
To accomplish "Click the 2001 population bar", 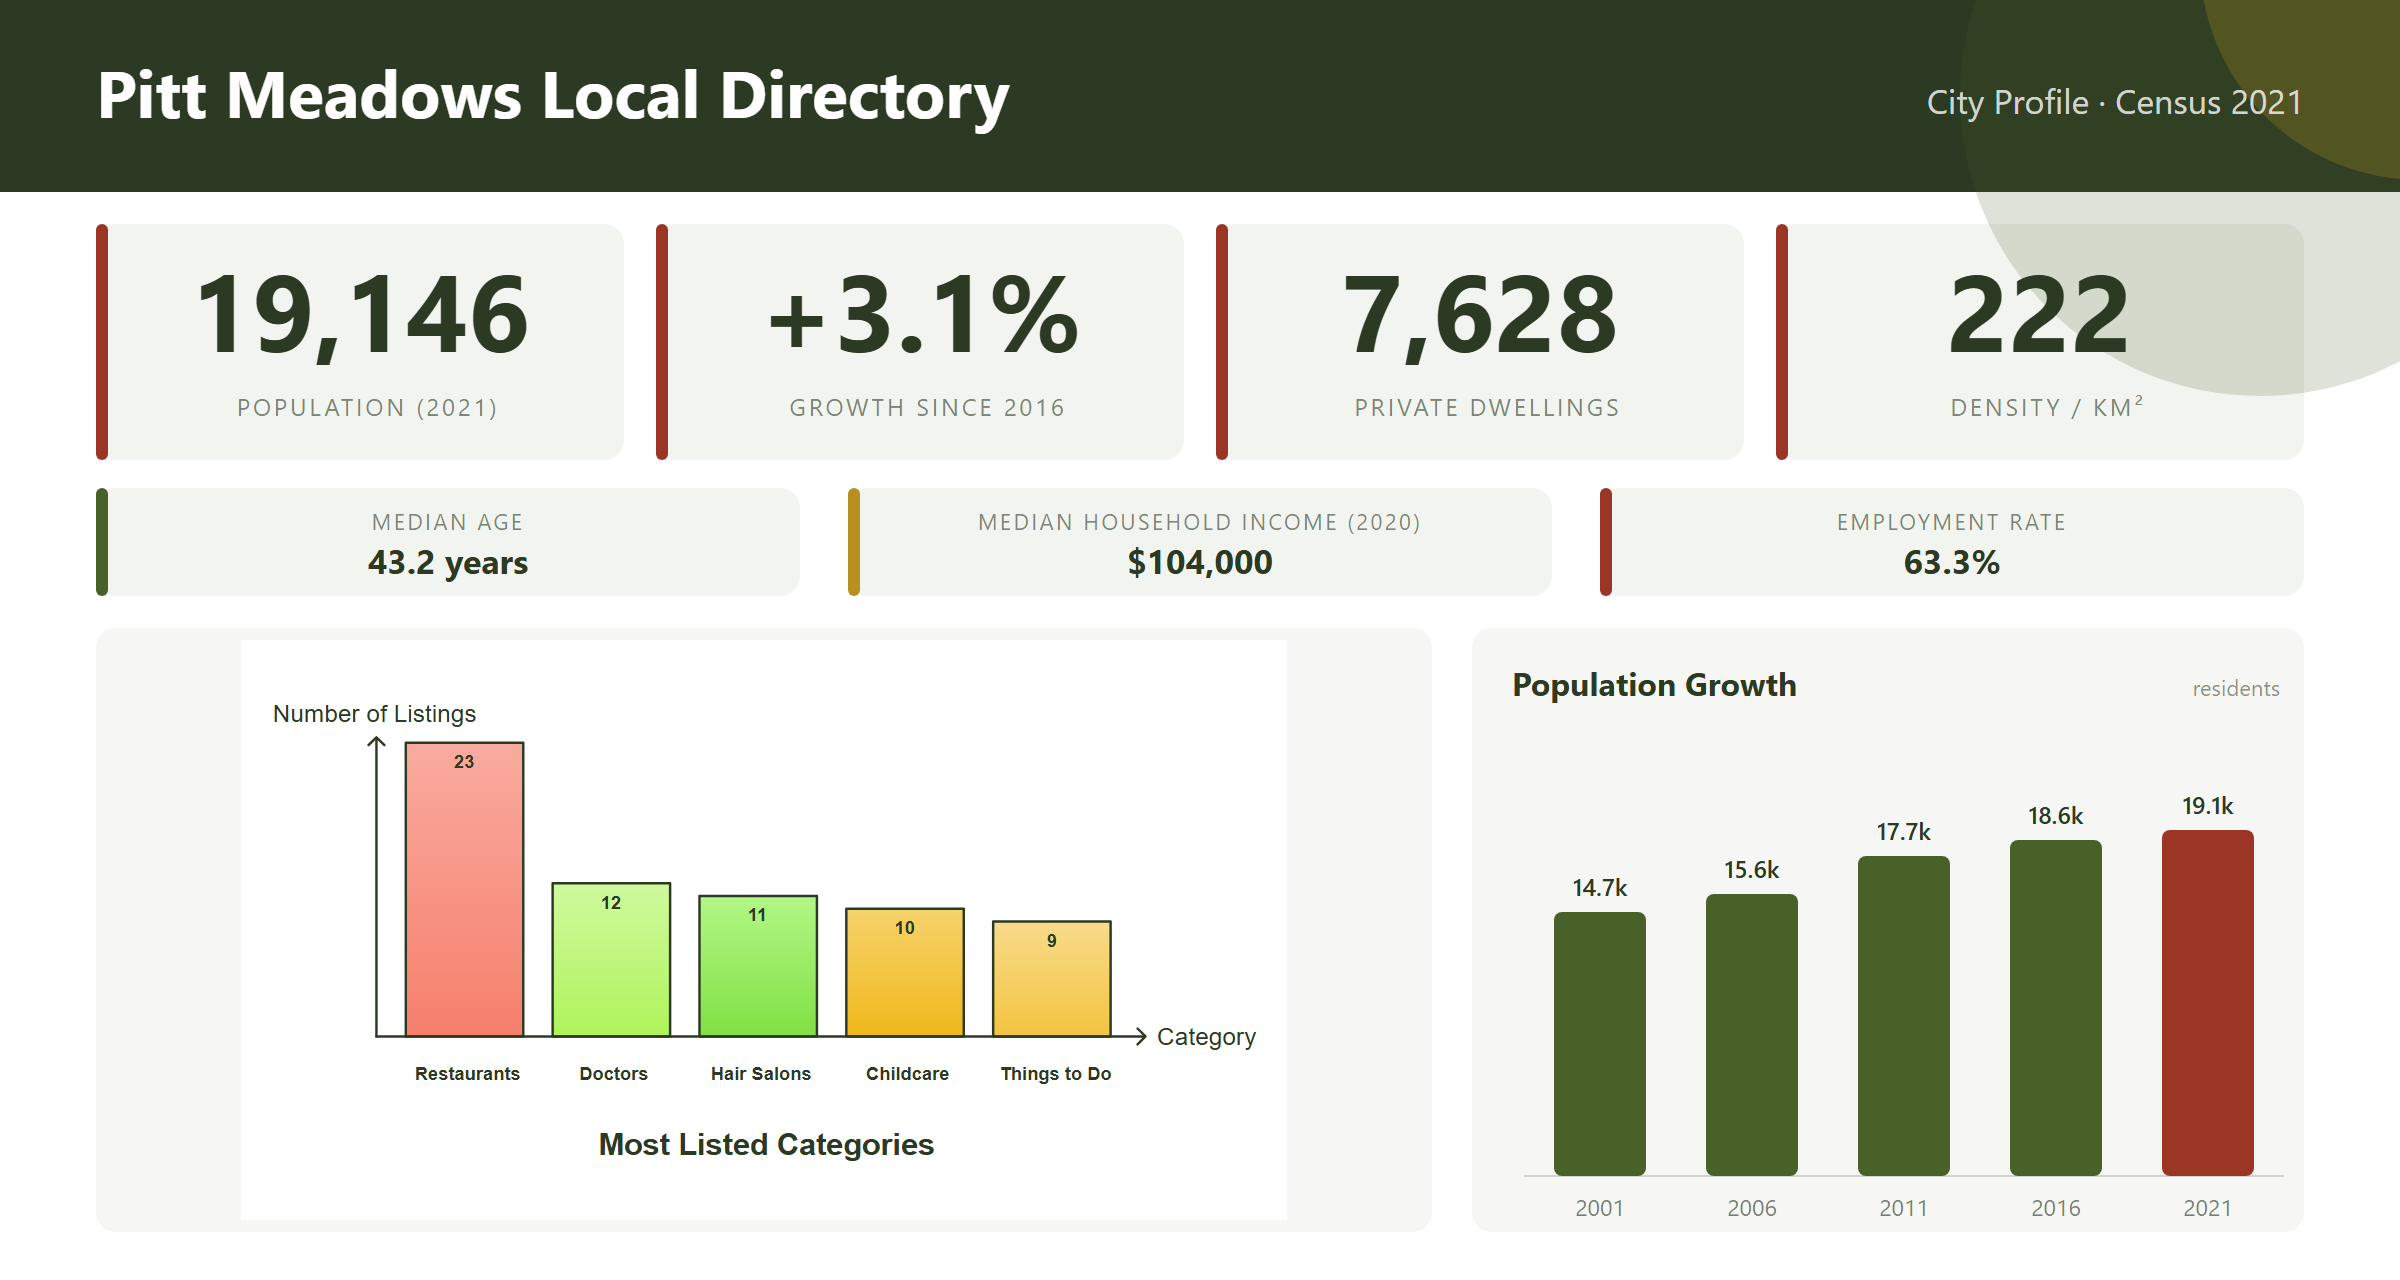I will coord(1599,1044).
